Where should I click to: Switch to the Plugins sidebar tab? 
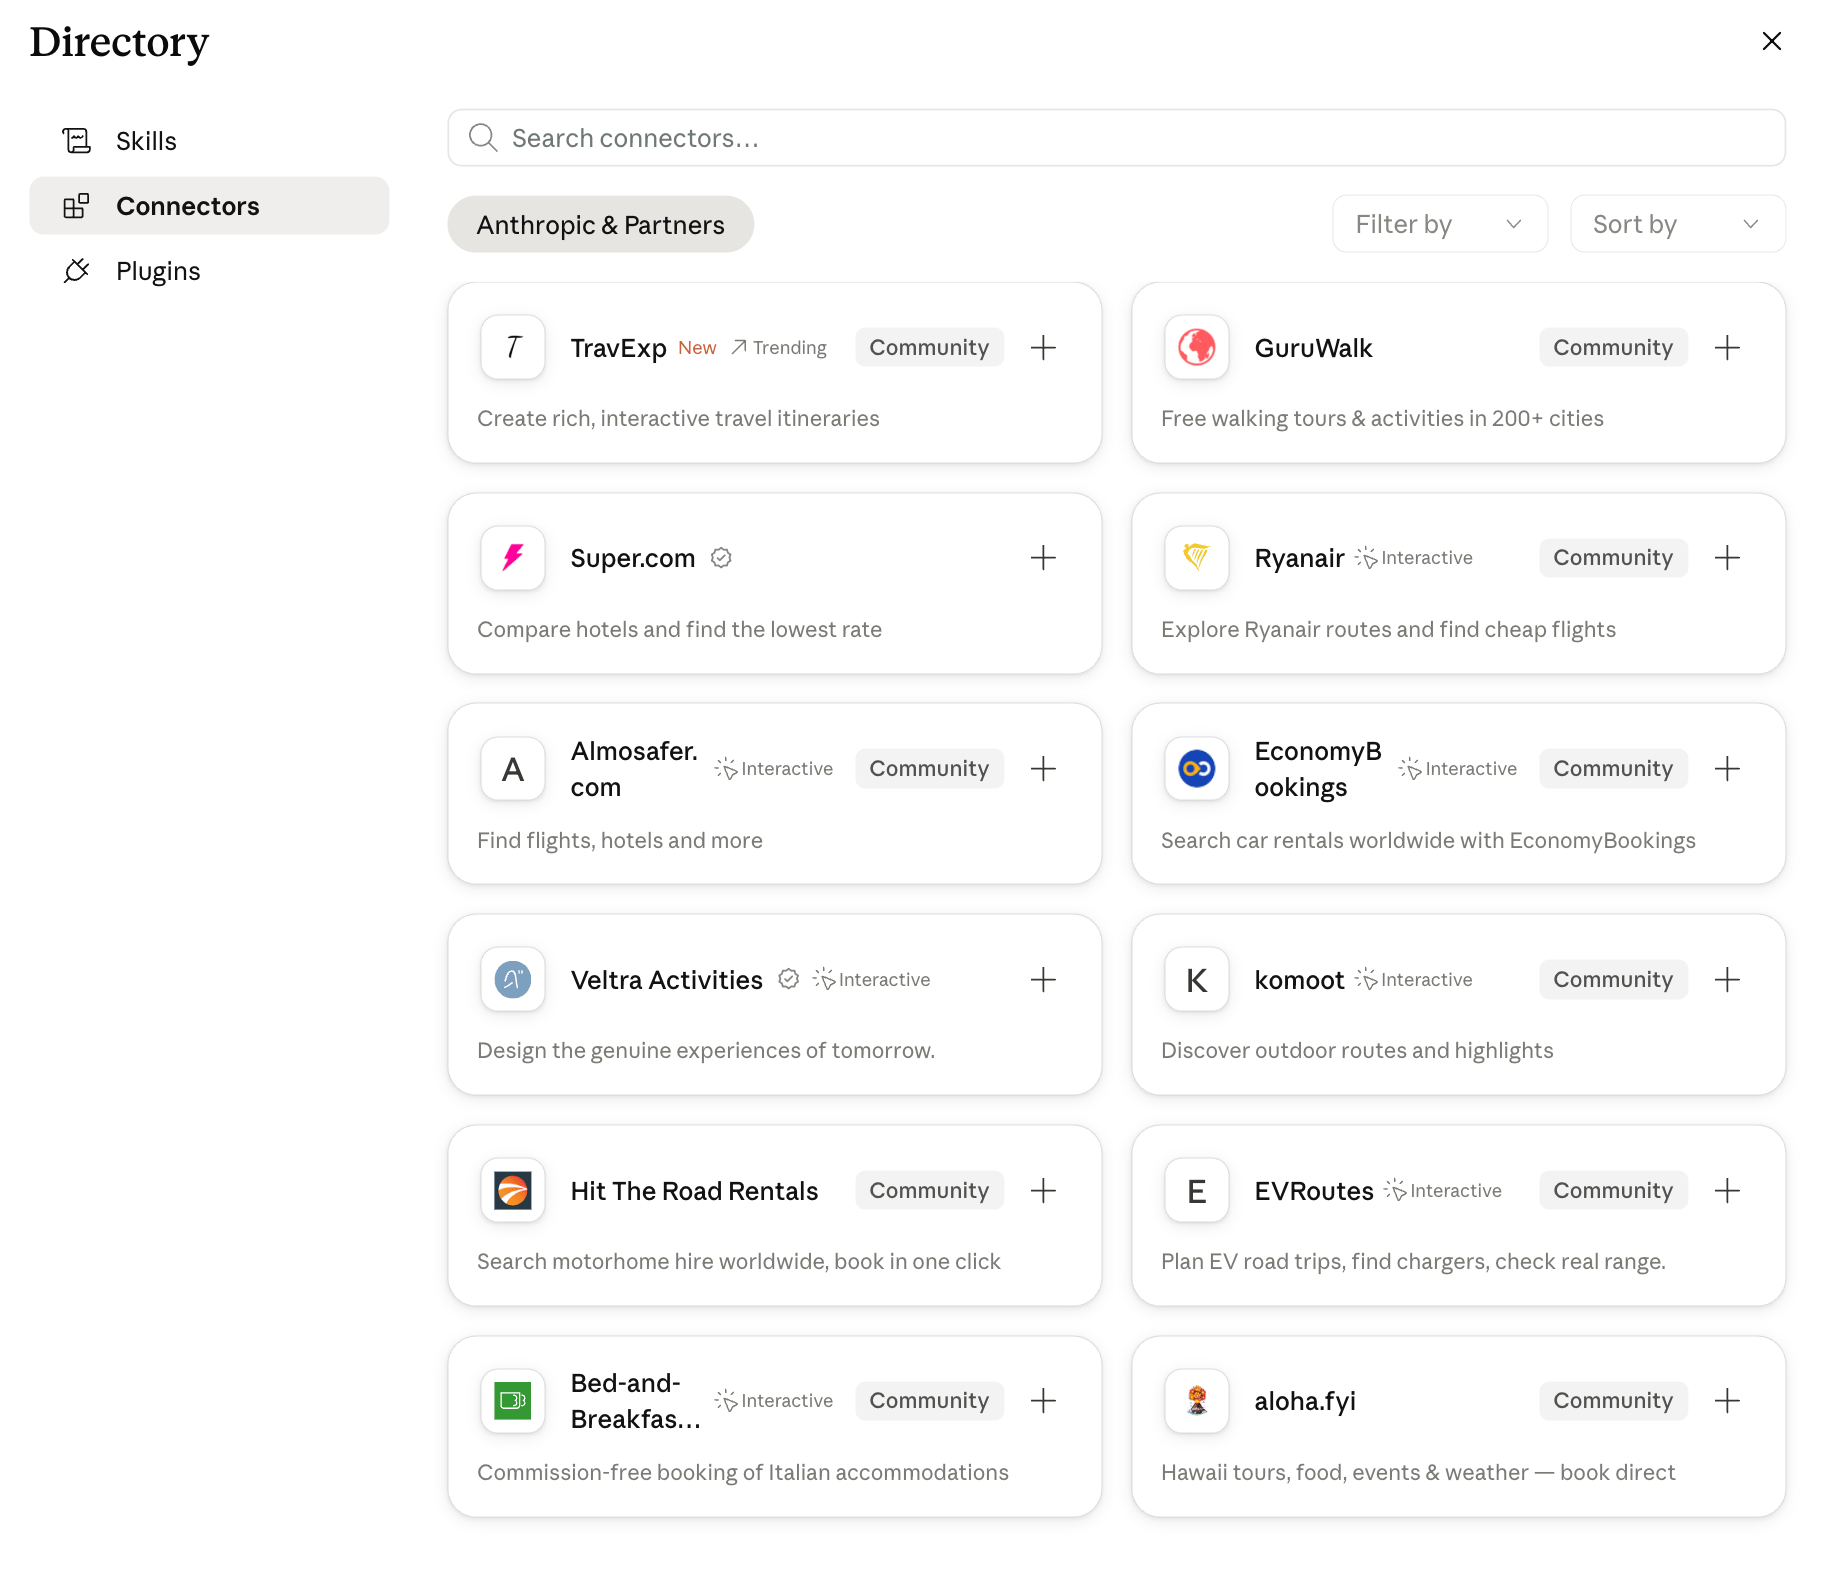point(209,271)
